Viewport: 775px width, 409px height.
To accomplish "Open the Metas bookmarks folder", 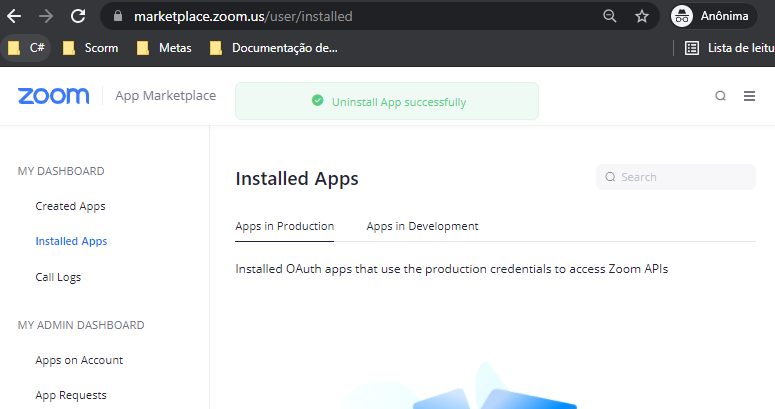I will pos(164,48).
